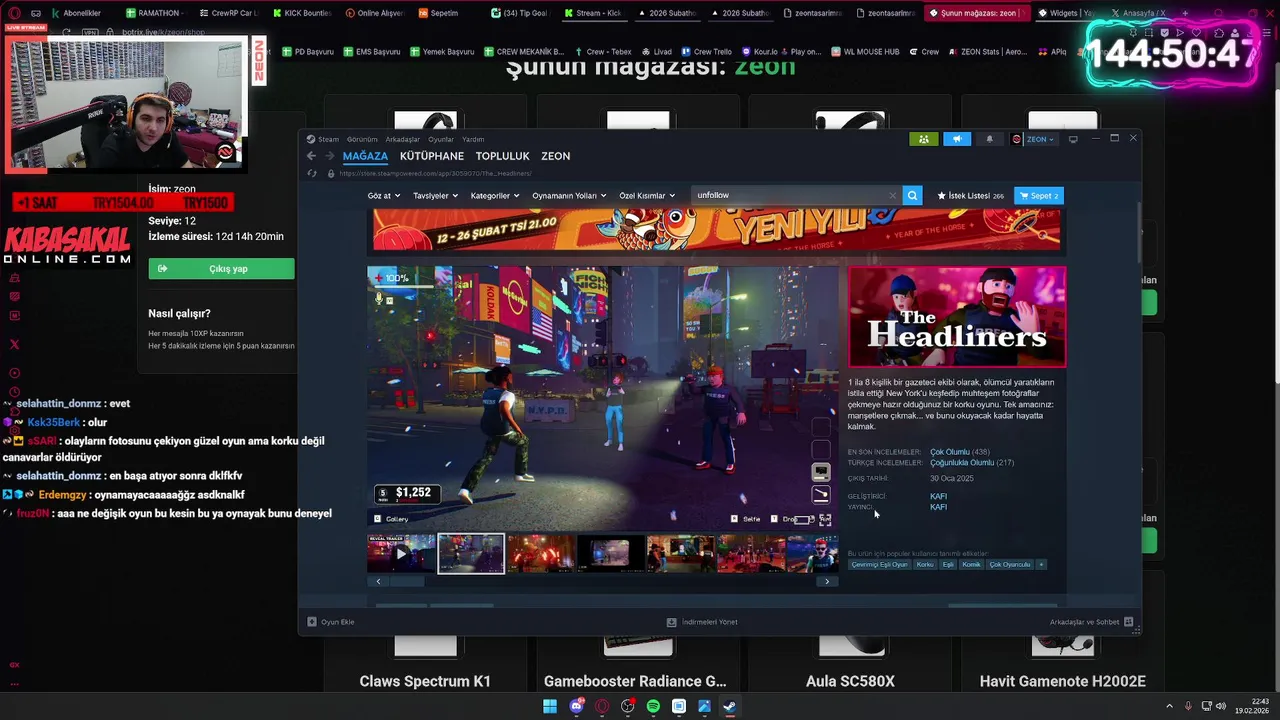Switch to the KÜTÜPHANE tab
This screenshot has height=720, width=1280.
click(x=432, y=156)
